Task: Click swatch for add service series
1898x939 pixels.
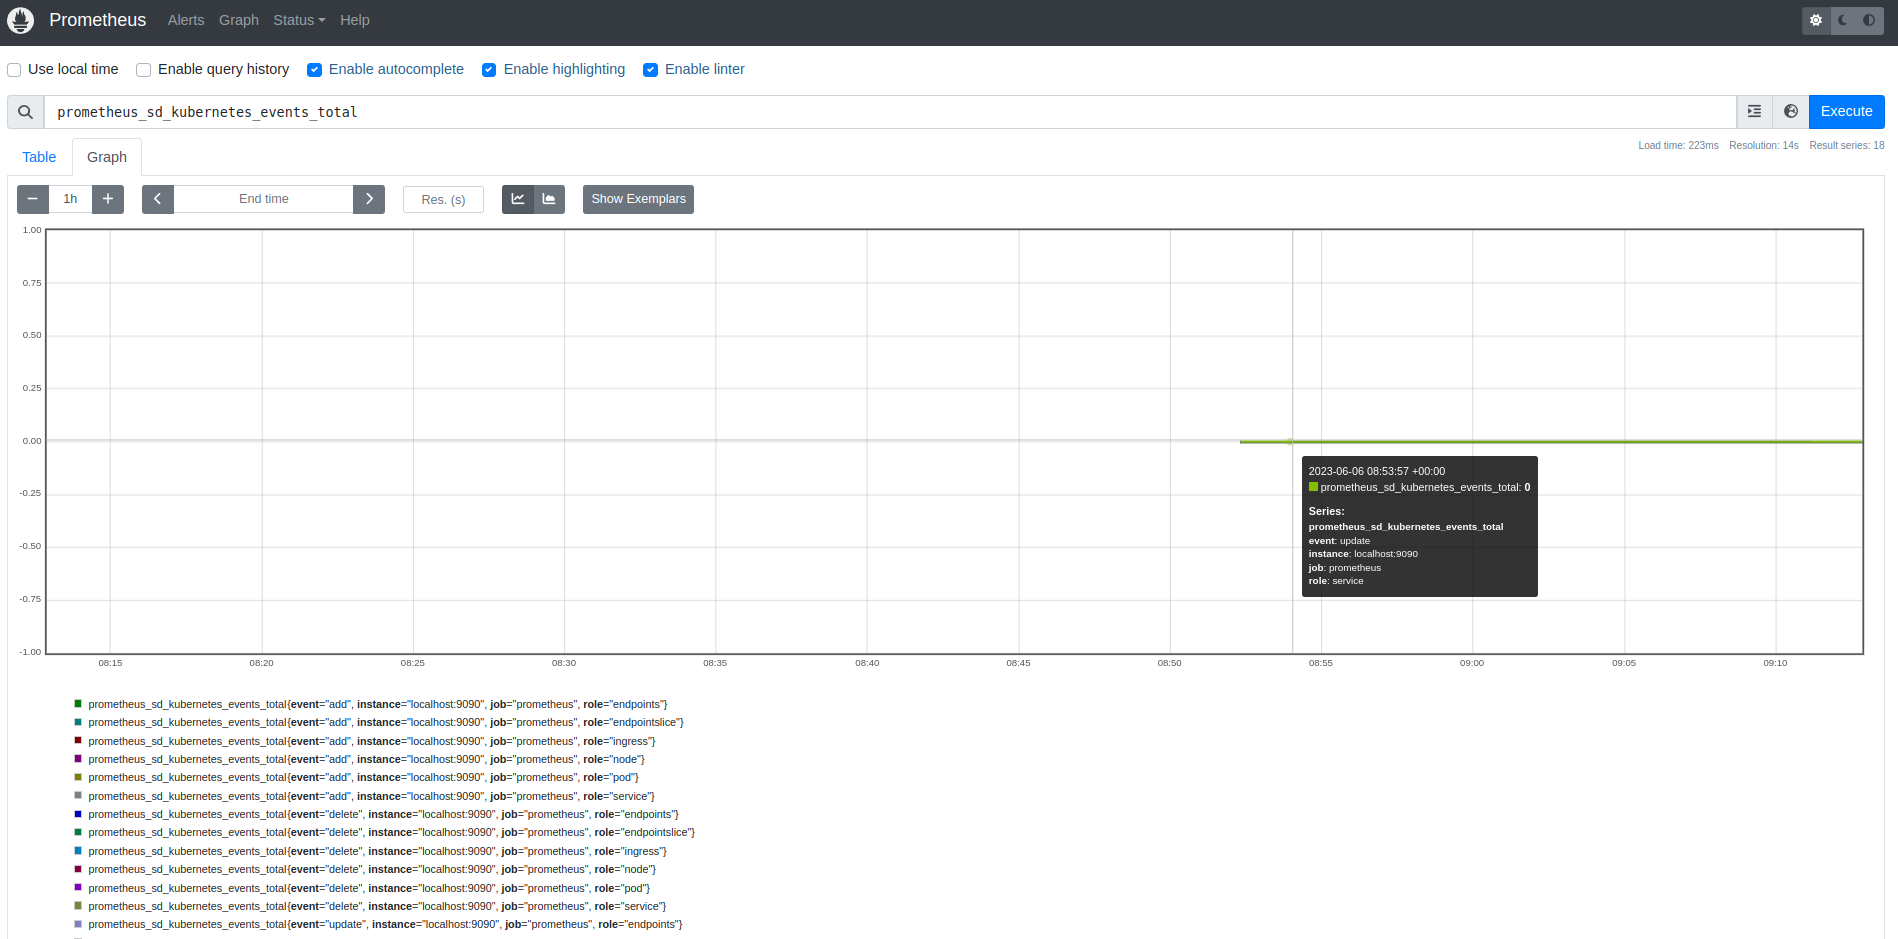Action: coord(78,796)
